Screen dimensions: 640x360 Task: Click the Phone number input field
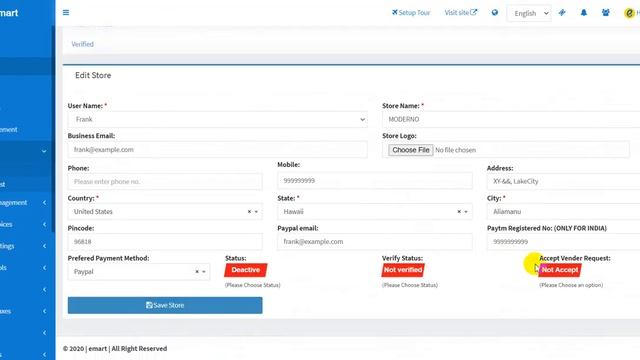coord(165,182)
